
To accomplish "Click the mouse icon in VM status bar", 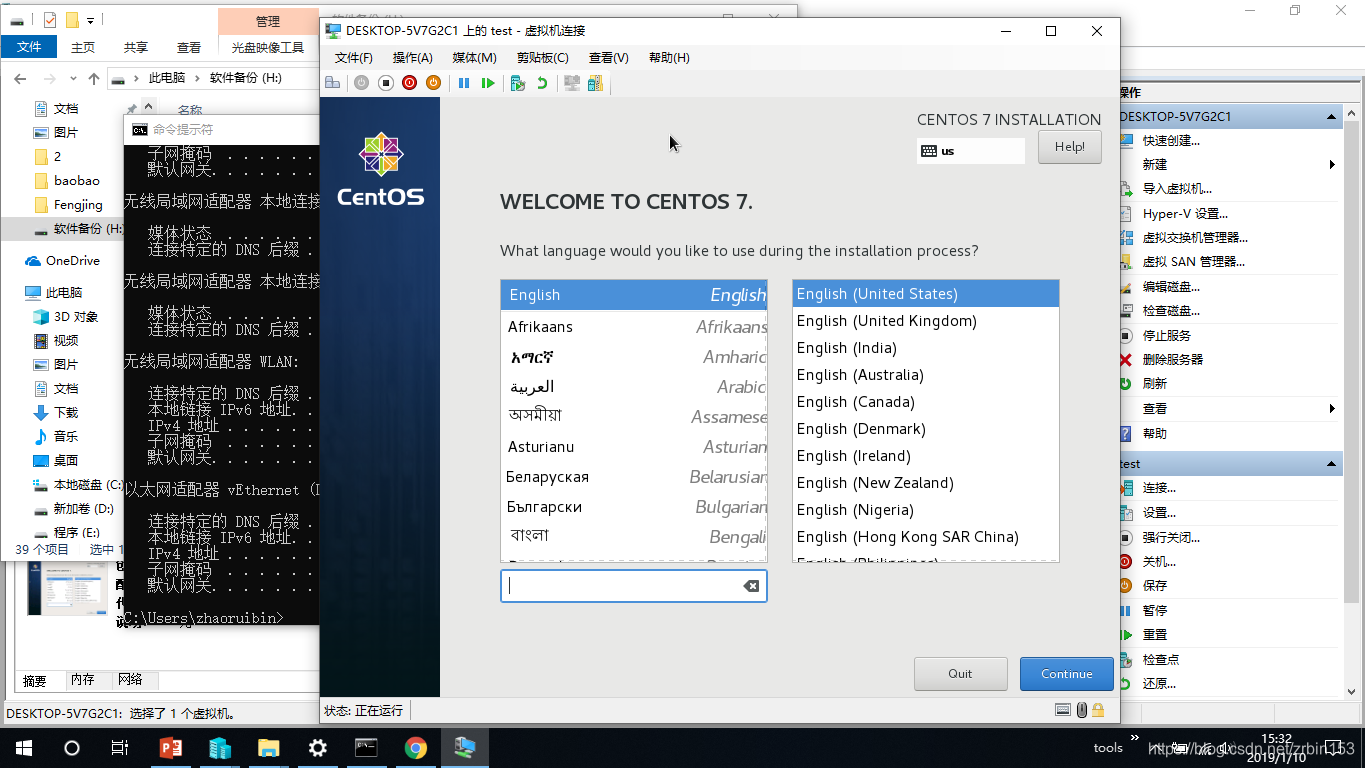I will (1081, 710).
